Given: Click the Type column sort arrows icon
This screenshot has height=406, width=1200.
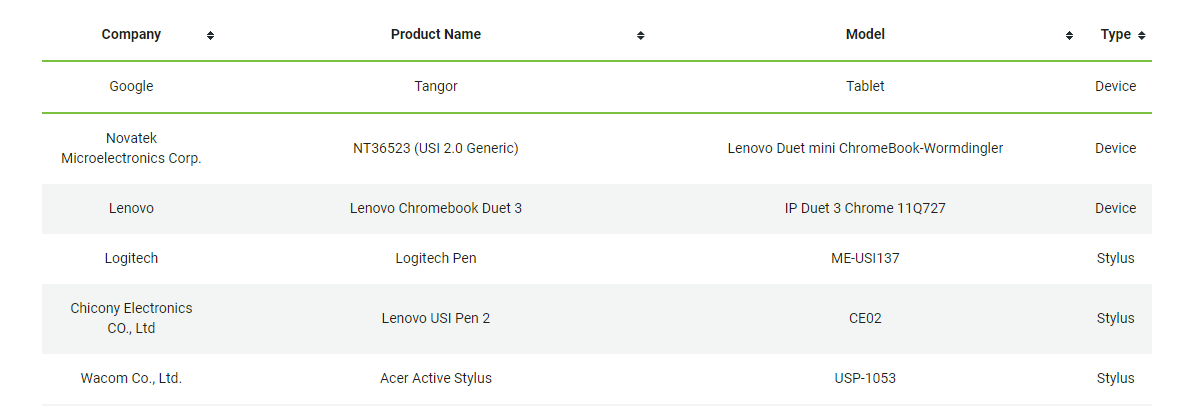Looking at the screenshot, I should [x=1142, y=35].
